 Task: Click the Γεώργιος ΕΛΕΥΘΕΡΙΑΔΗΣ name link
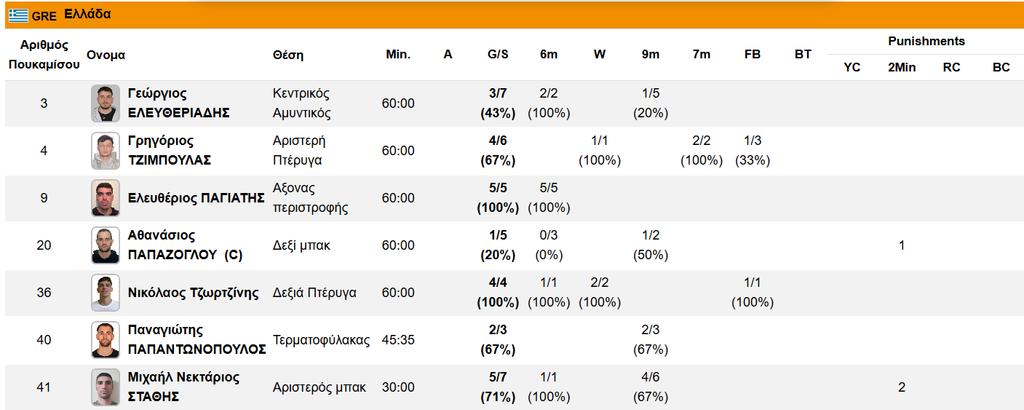(x=179, y=103)
